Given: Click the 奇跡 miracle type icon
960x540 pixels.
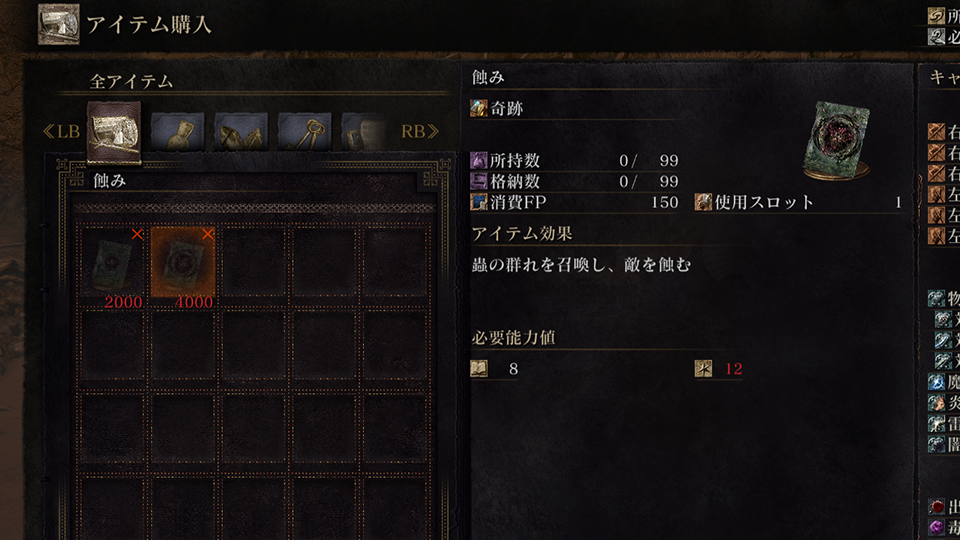Looking at the screenshot, I should click(479, 108).
